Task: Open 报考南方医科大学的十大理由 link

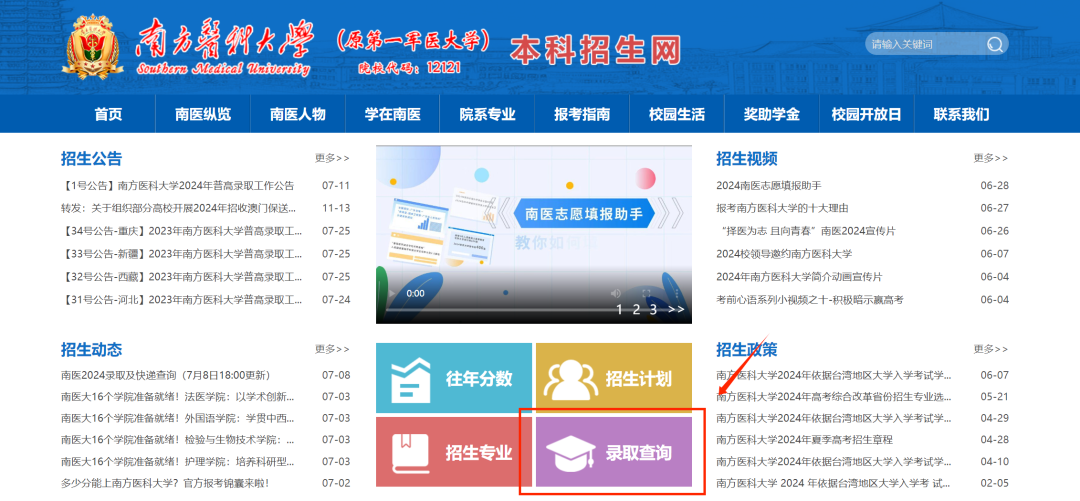Action: 782,208
